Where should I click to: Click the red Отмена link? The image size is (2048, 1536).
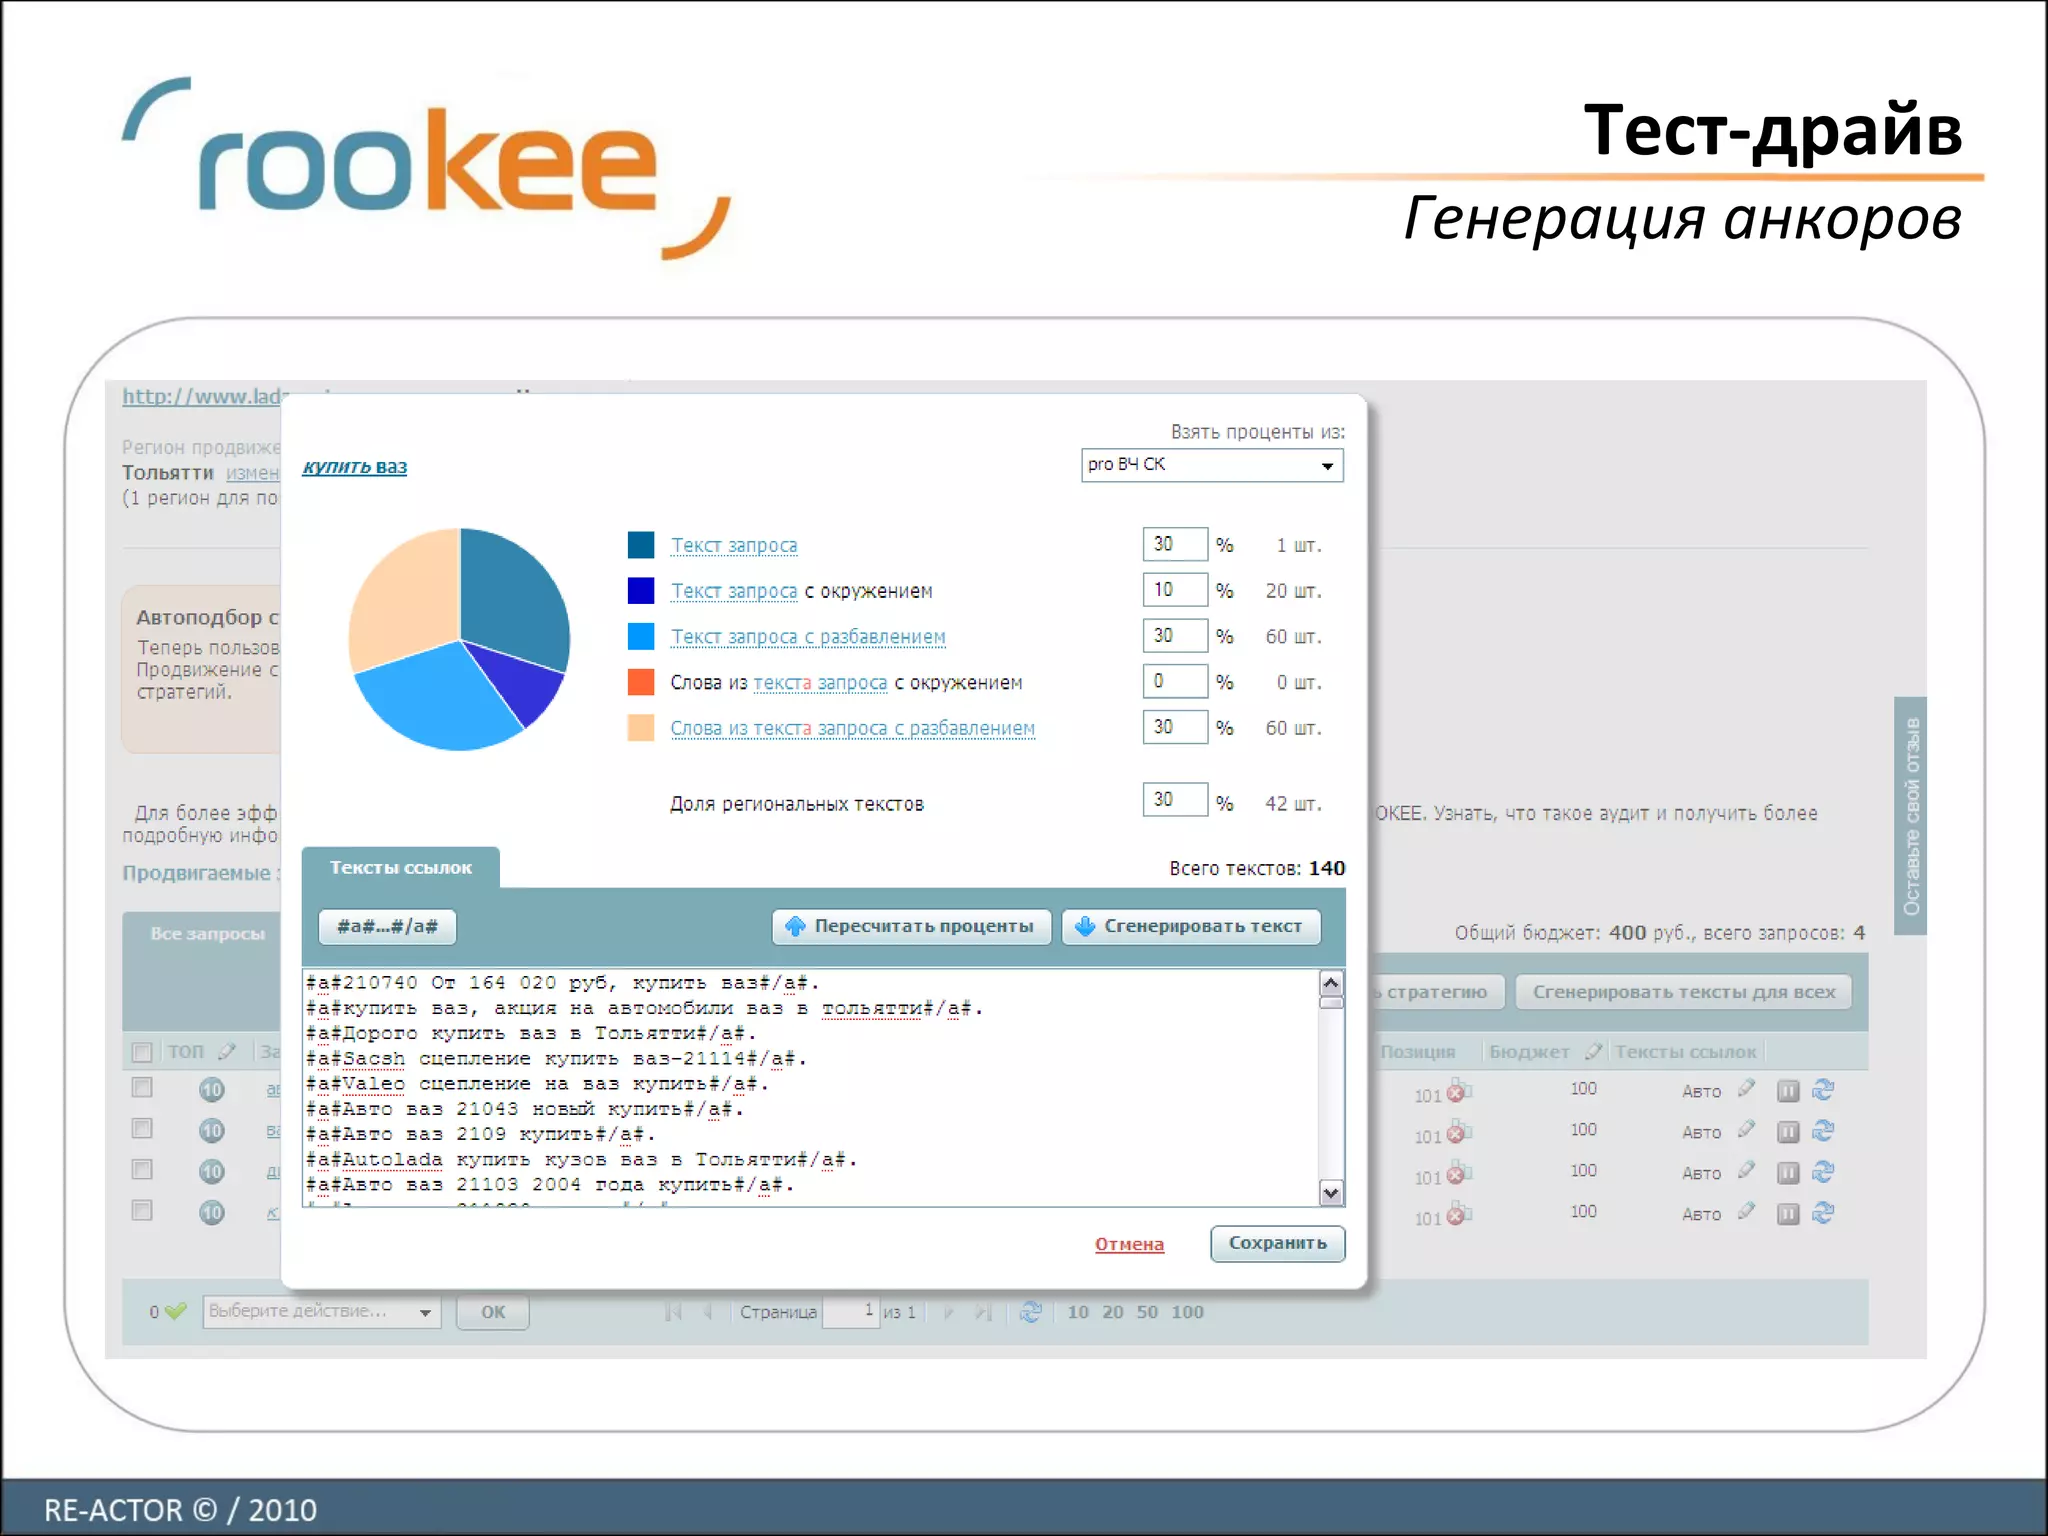point(1129,1244)
